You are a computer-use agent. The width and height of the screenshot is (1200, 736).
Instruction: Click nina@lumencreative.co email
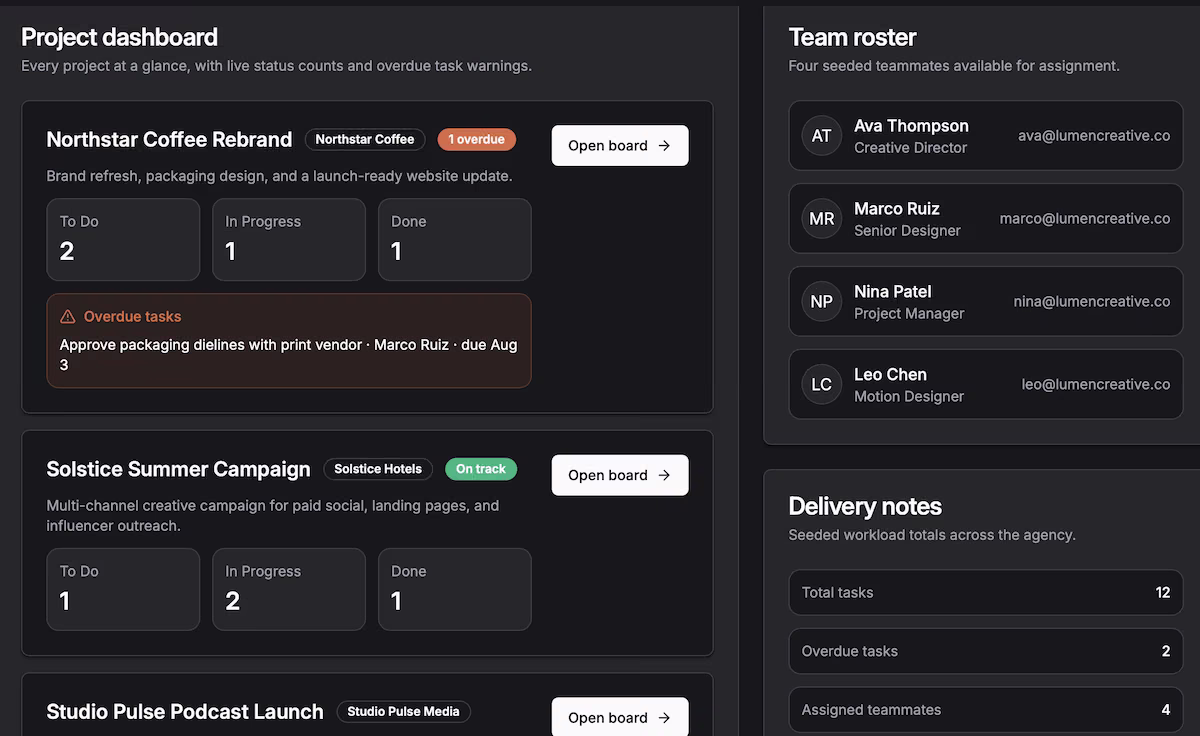1092,302
